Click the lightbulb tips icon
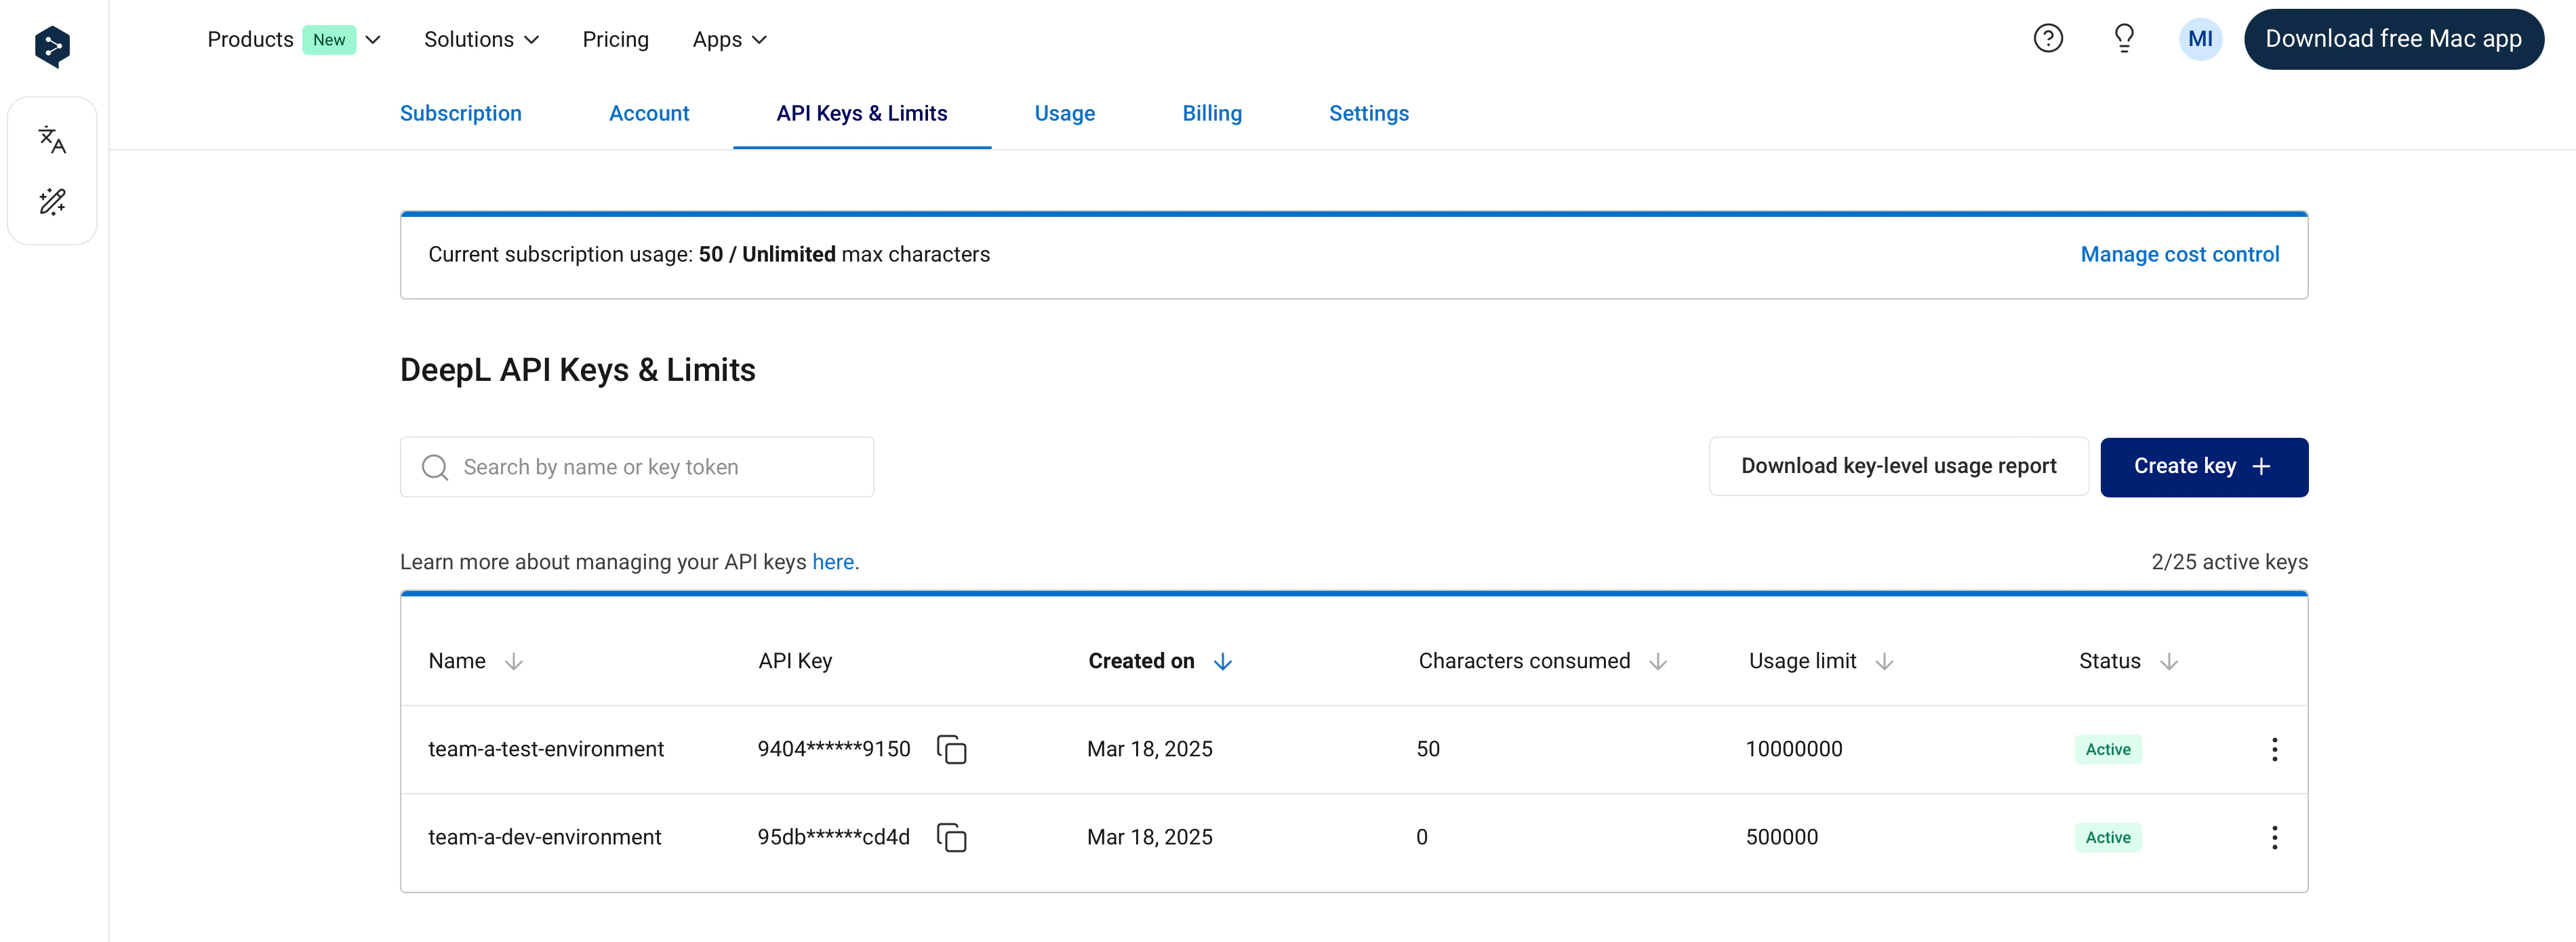The height and width of the screenshot is (942, 2576). point(2123,39)
